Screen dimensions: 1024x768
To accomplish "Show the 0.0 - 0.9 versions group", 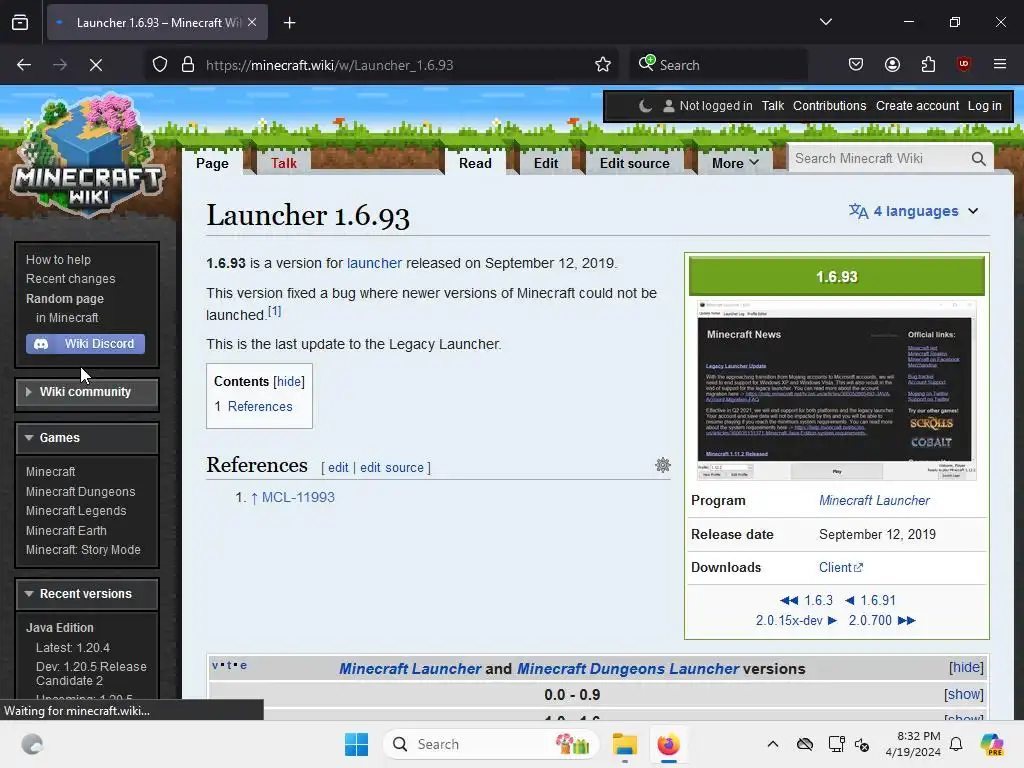I will point(963,694).
